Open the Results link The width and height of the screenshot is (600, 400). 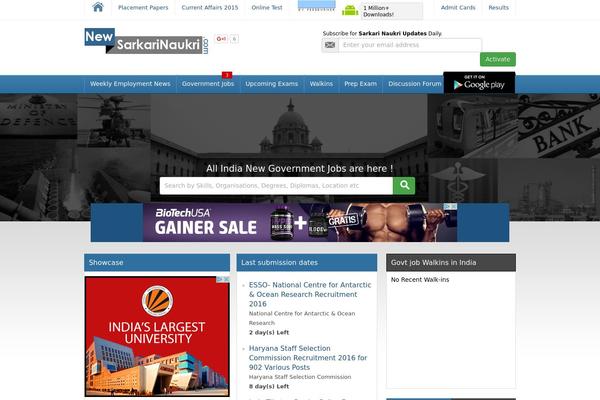[x=499, y=7]
